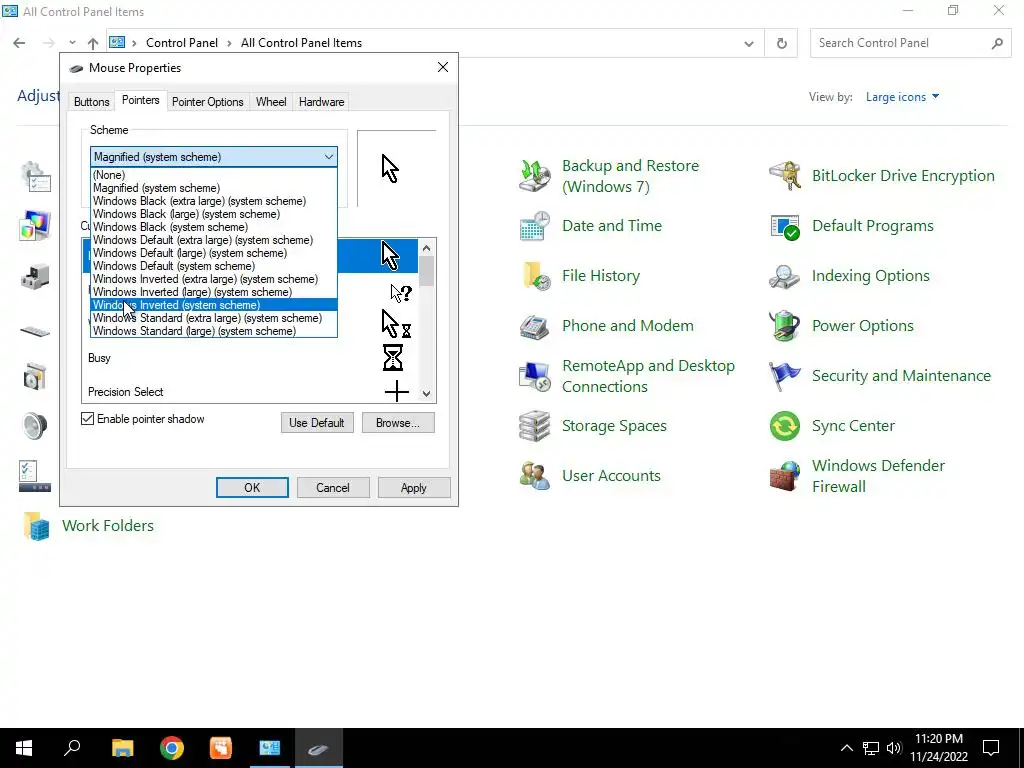1024x768 pixels.
Task: Choose (None) from the scheme list
Action: pyautogui.click(x=214, y=175)
